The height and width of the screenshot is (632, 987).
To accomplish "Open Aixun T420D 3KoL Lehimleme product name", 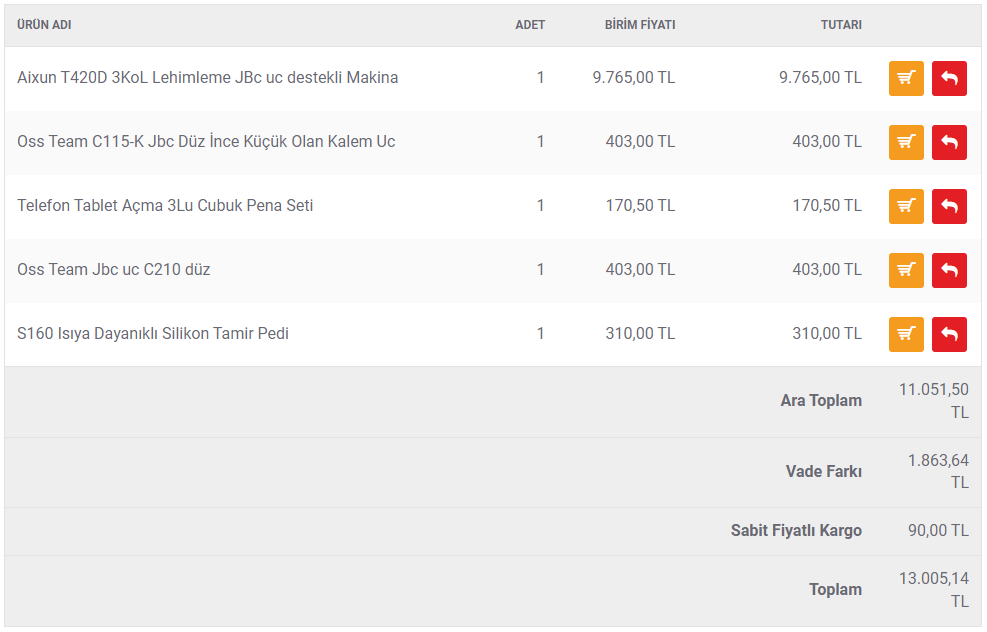I will 208,77.
